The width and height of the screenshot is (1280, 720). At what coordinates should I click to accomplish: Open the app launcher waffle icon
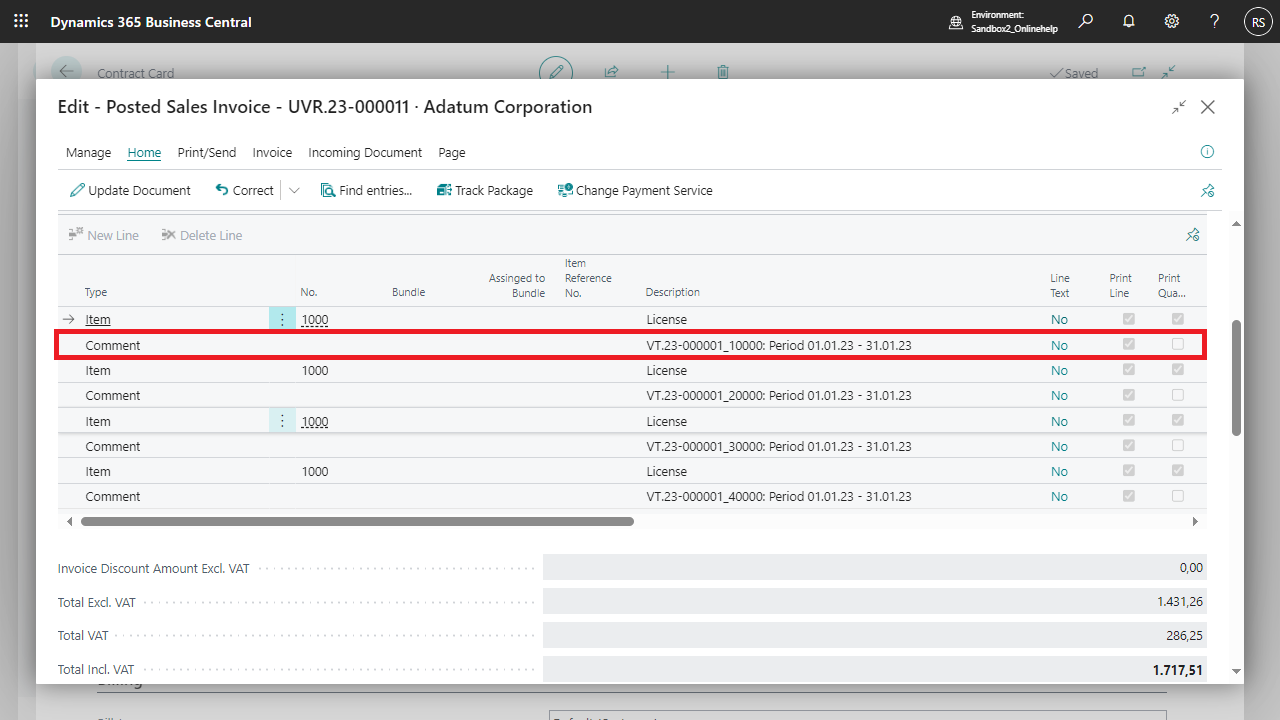(21, 21)
